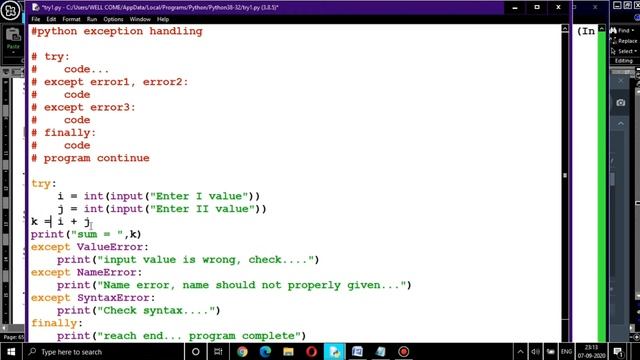Image resolution: width=640 pixels, height=360 pixels.
Task: Click '# except error1, error2:' comment
Action: point(110,82)
